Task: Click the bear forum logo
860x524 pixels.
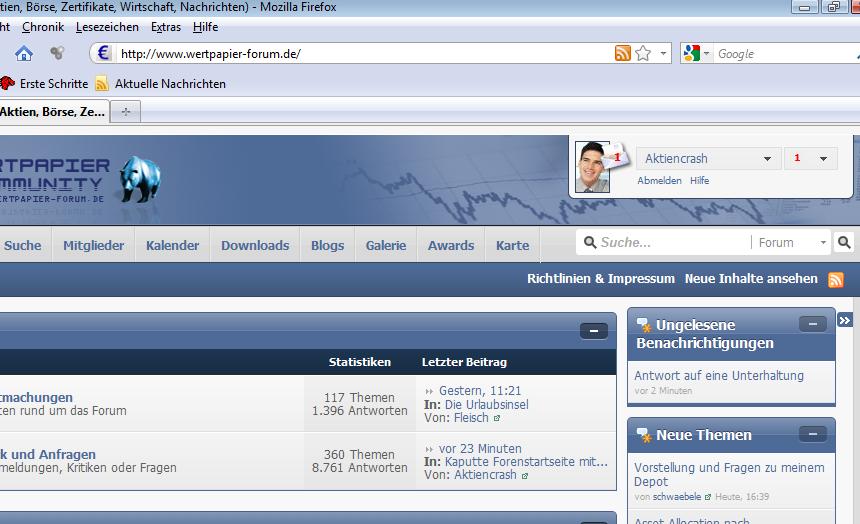Action: [140, 179]
